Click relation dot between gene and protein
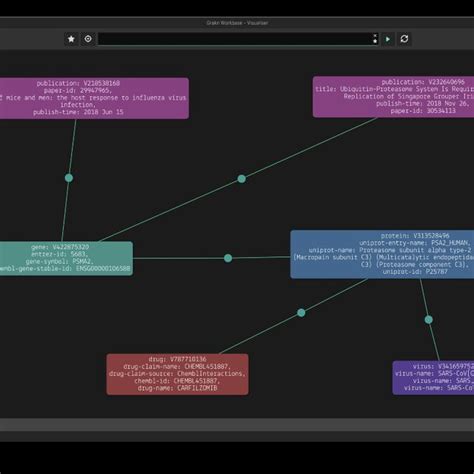This screenshot has width=474, height=474. click(228, 258)
